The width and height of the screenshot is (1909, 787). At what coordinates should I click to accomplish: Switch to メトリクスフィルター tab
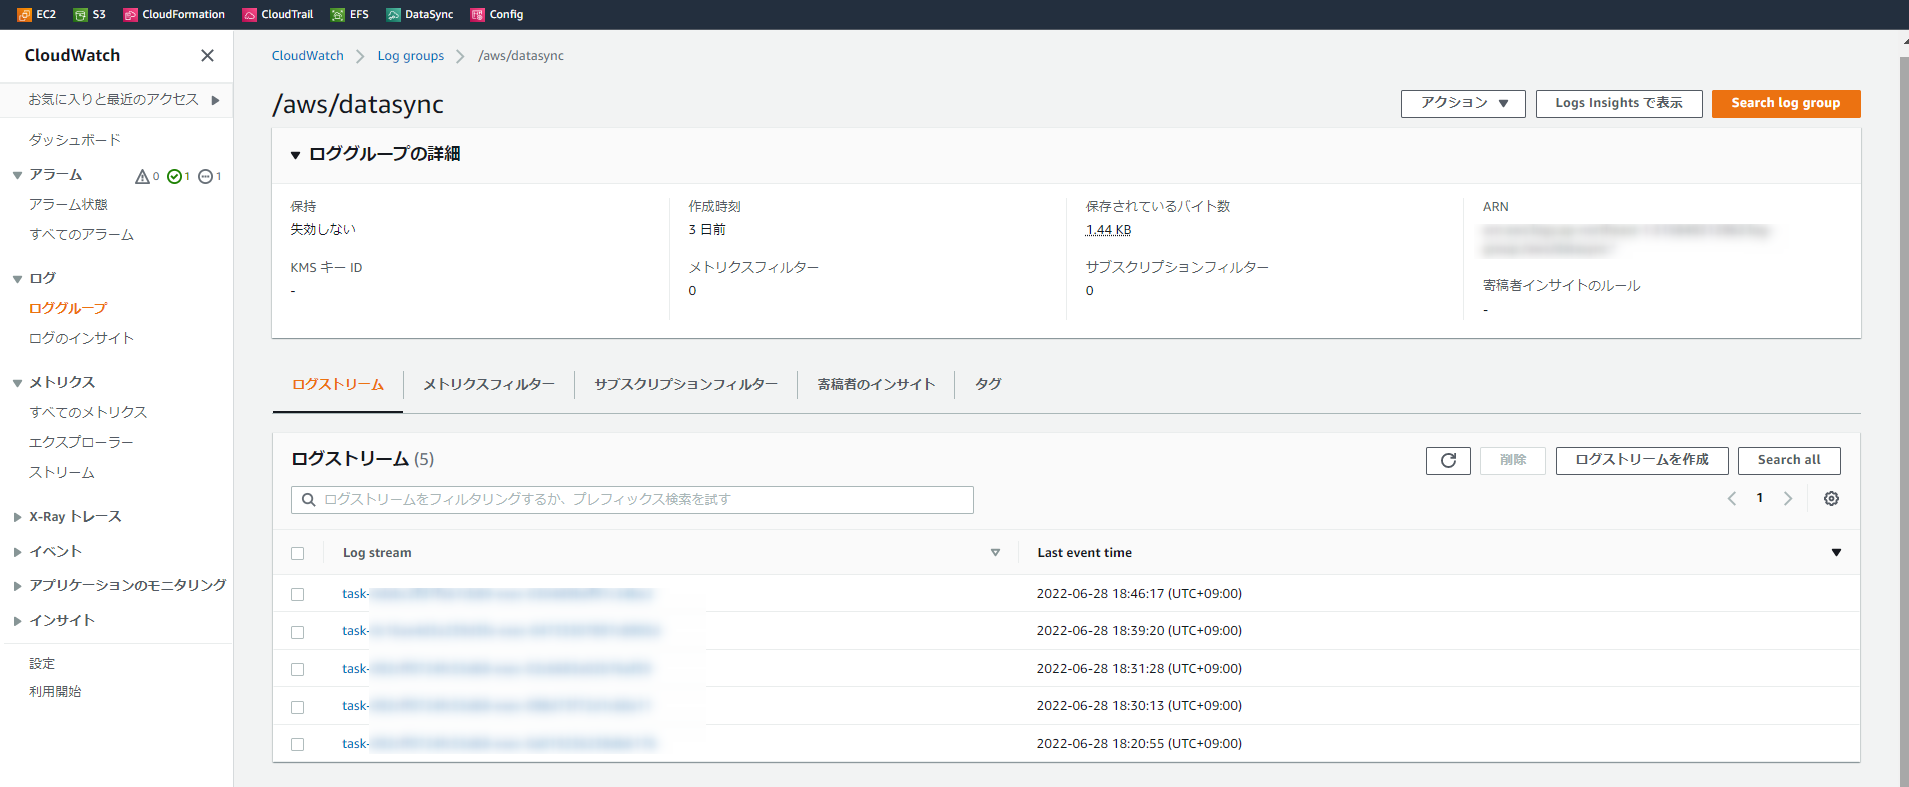click(x=489, y=385)
